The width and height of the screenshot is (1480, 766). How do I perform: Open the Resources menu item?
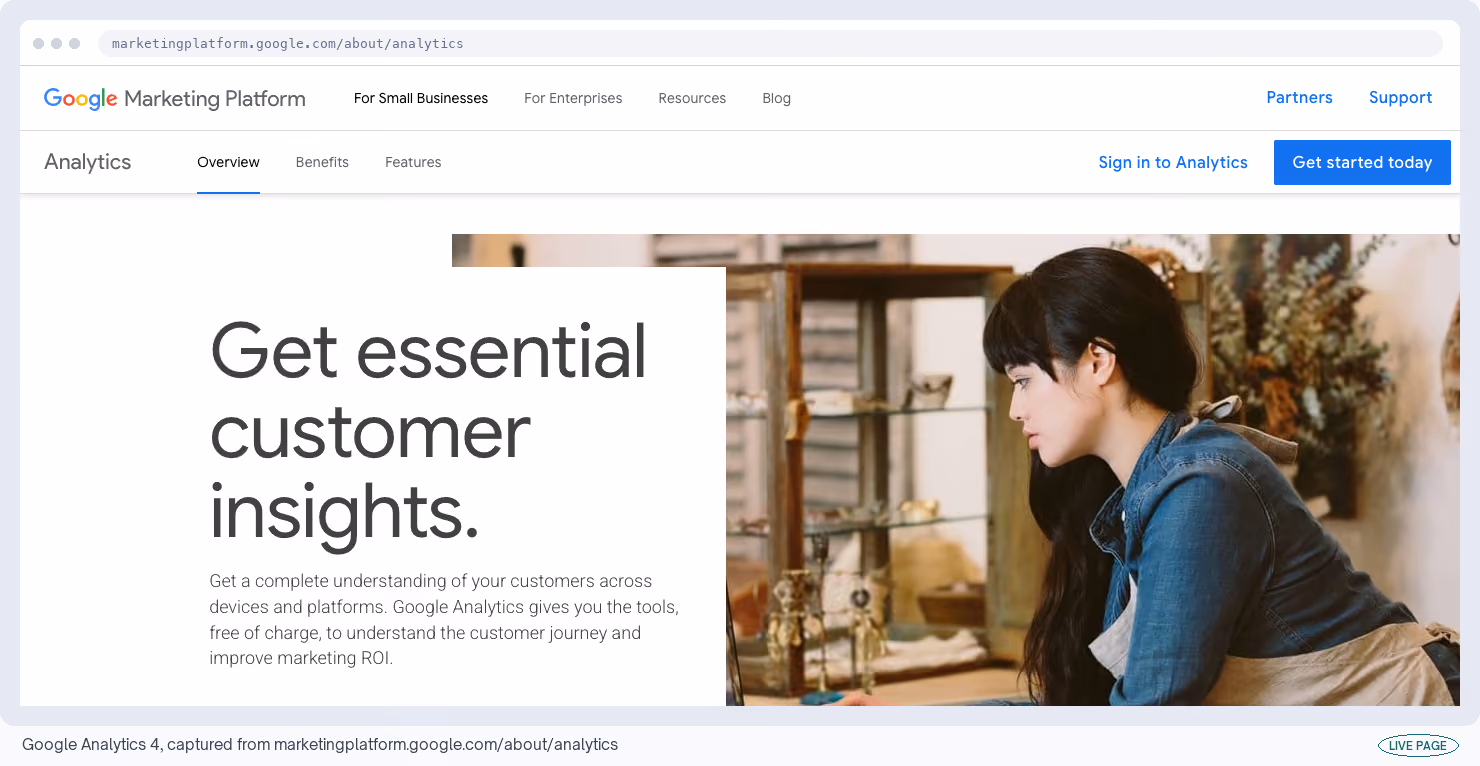pos(692,98)
